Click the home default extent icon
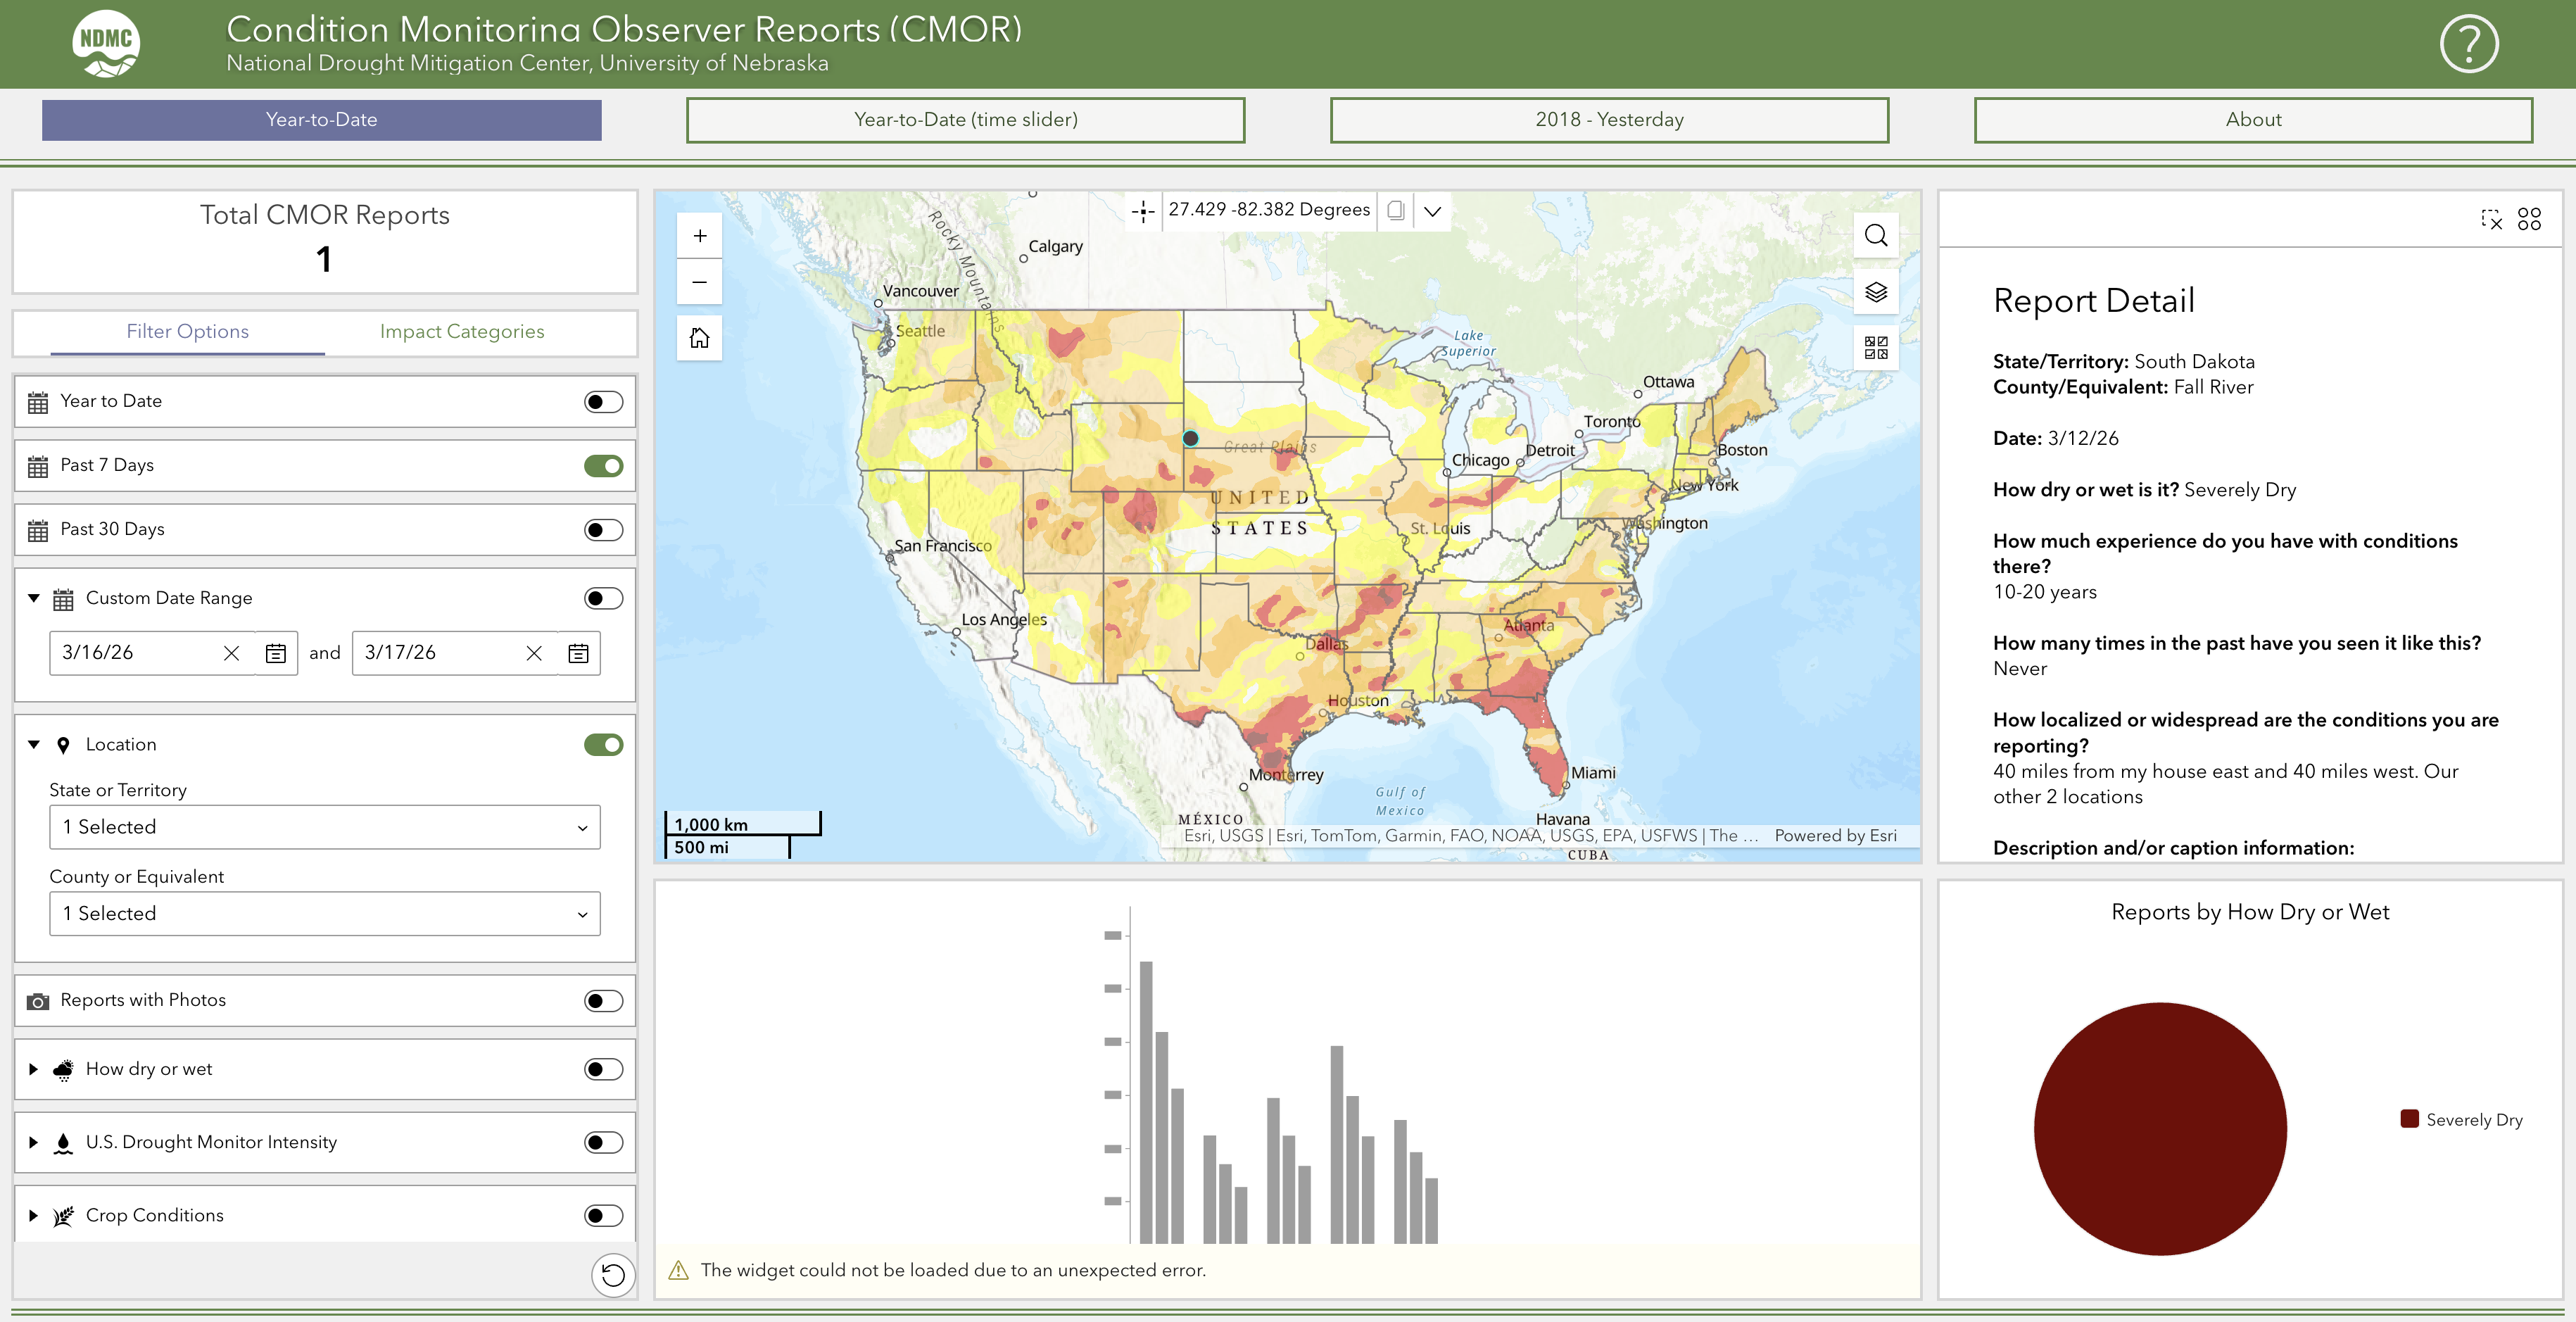Screen dimensions: 2576x1322 point(699,338)
